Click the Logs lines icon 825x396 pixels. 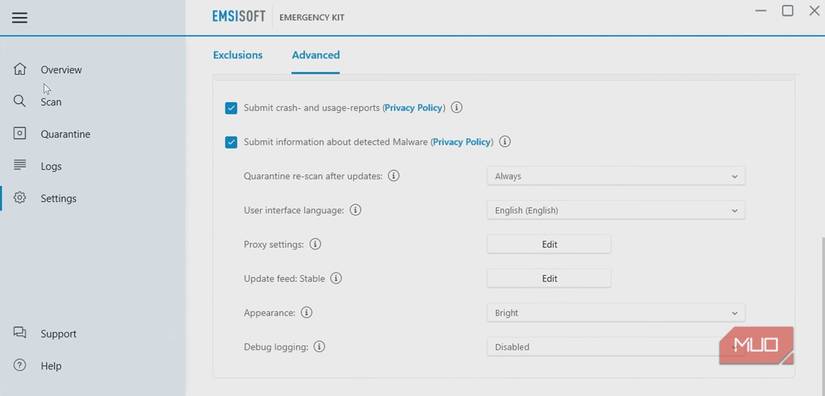(x=19, y=165)
